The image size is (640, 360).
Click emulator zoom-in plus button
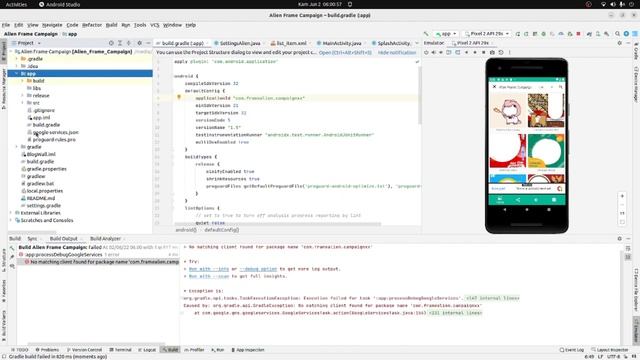622,196
